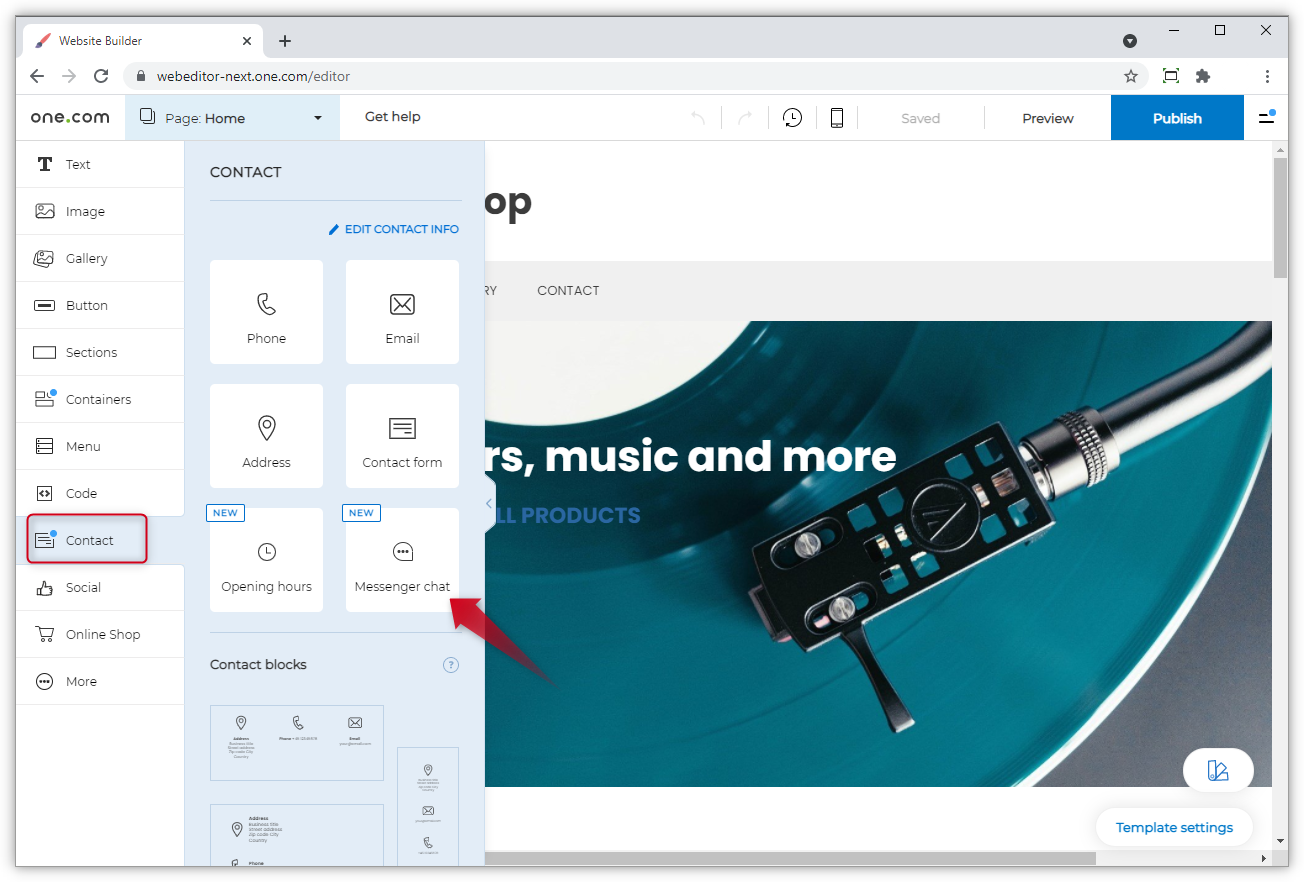Add the Address component
This screenshot has width=1304, height=882.
266,436
